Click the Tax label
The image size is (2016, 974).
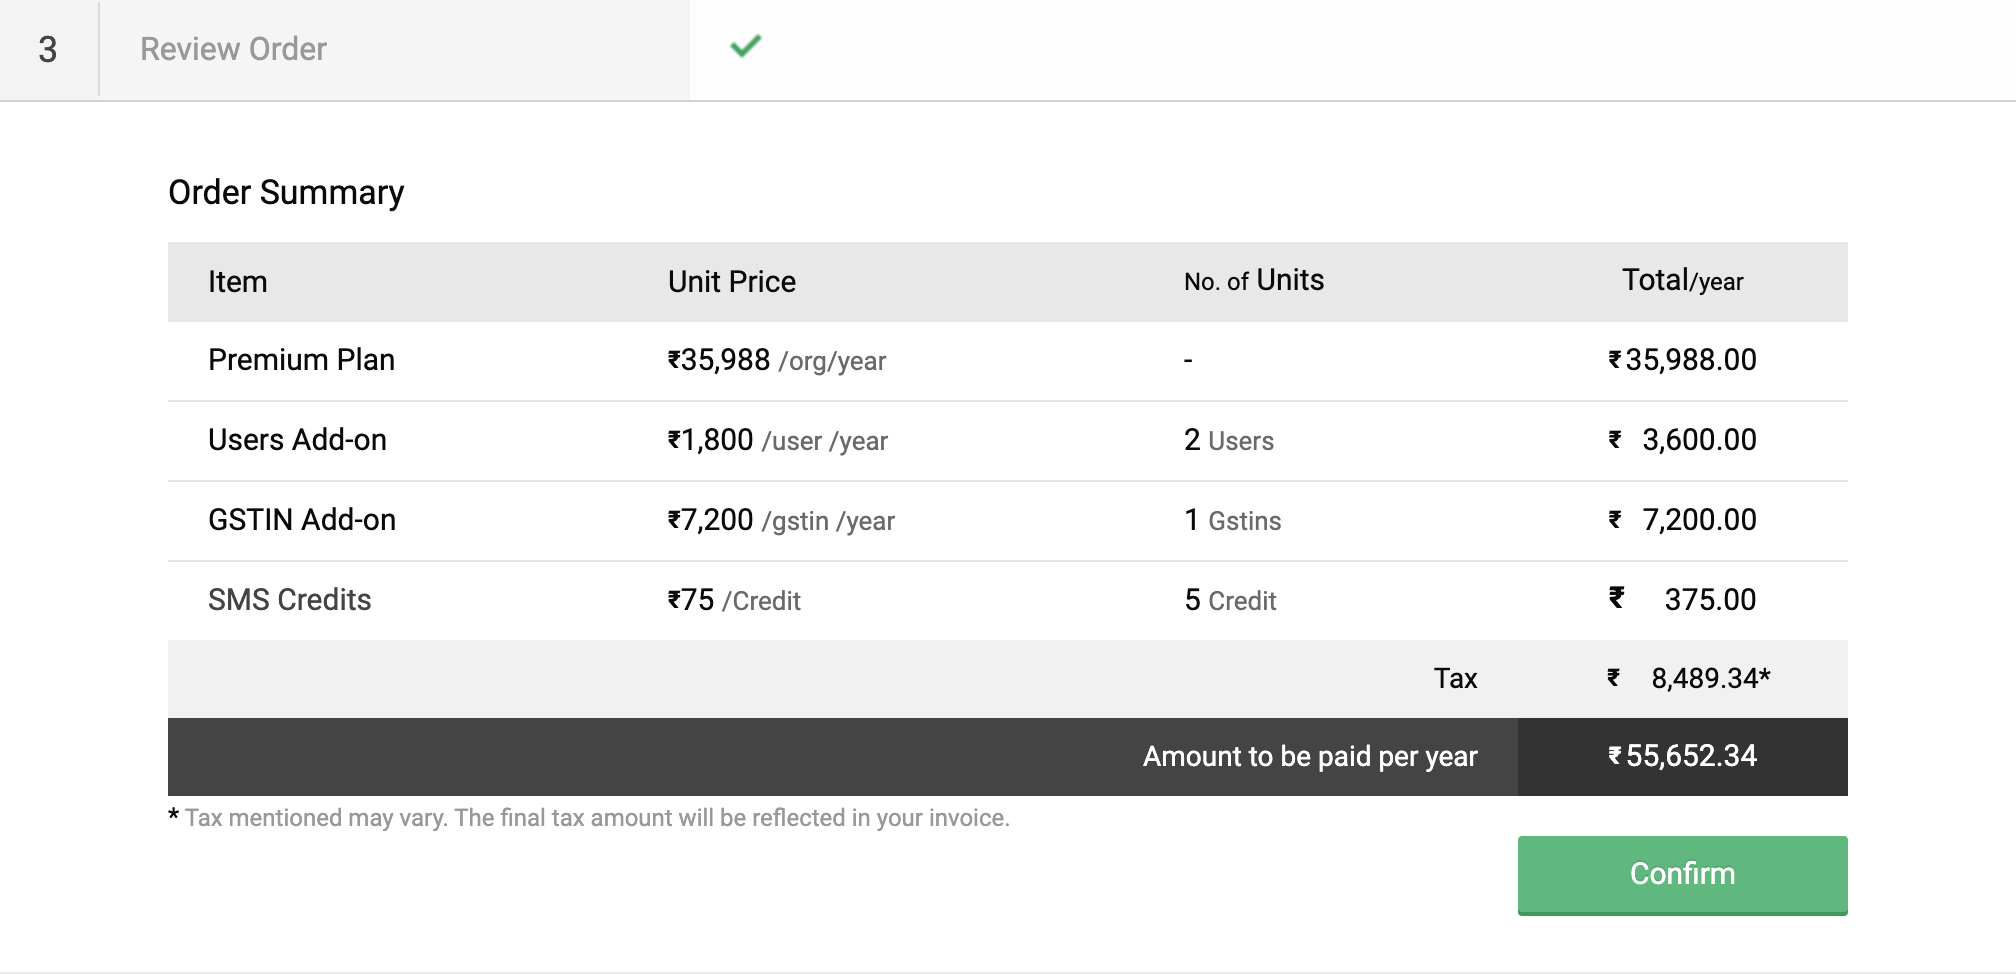coord(1455,679)
